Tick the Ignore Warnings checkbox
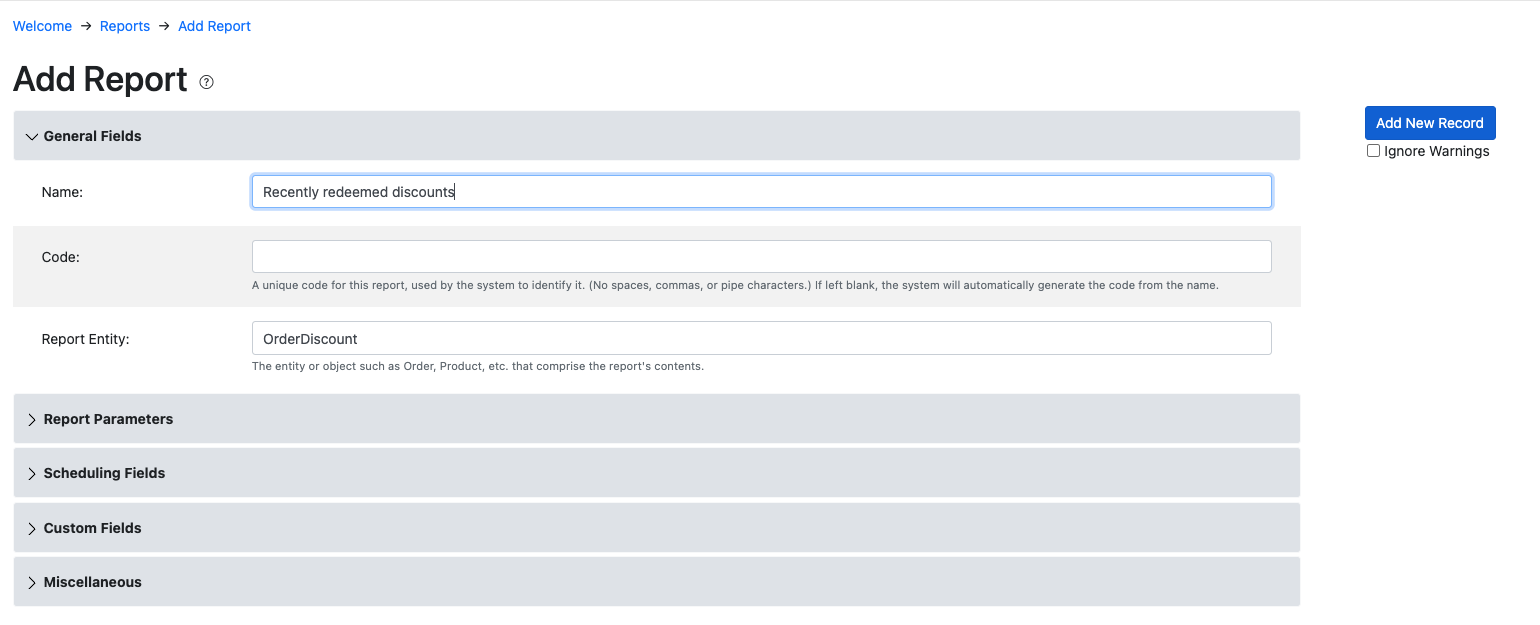 (1373, 151)
